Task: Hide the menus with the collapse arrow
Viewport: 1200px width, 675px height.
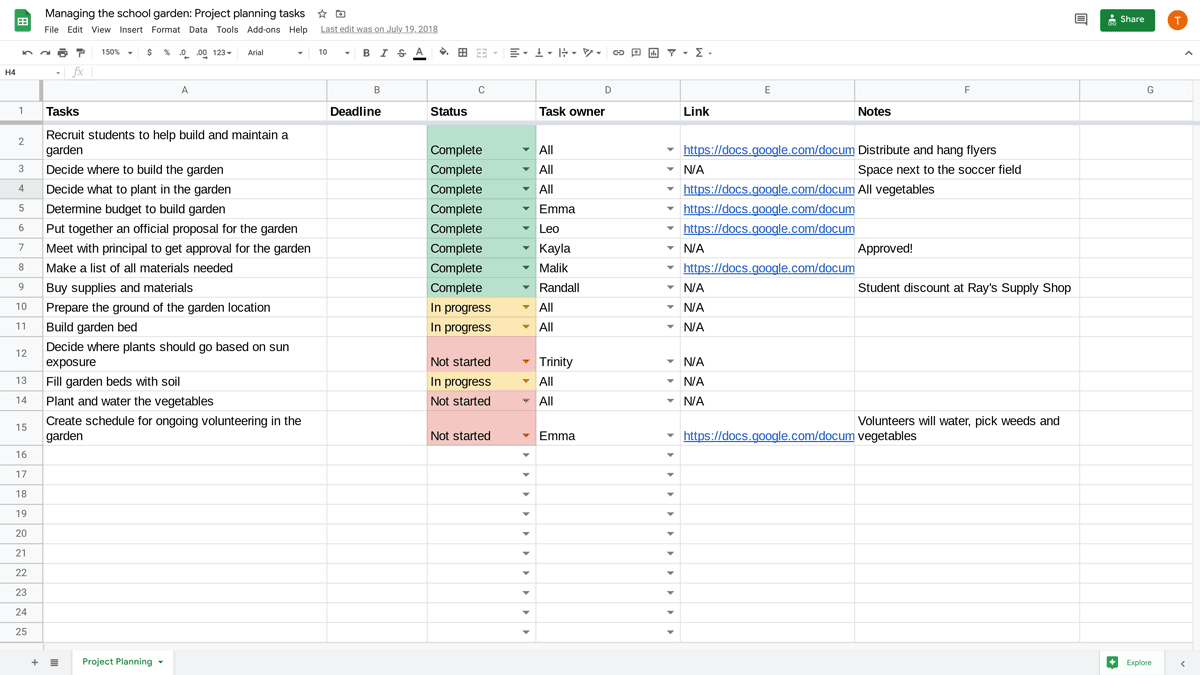Action: click(1188, 53)
